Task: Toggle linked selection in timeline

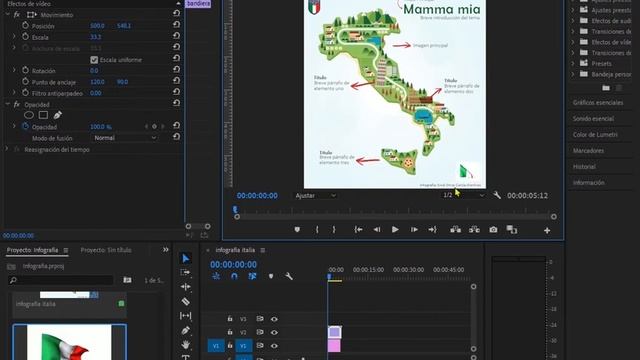Action: click(252, 276)
